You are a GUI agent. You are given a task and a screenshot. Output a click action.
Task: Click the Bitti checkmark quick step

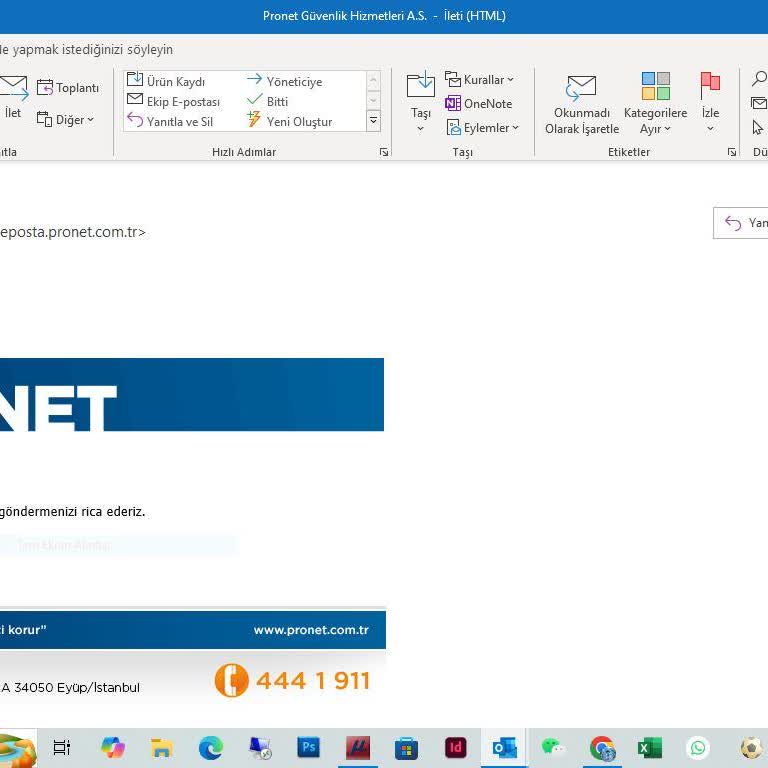pyautogui.click(x=267, y=101)
